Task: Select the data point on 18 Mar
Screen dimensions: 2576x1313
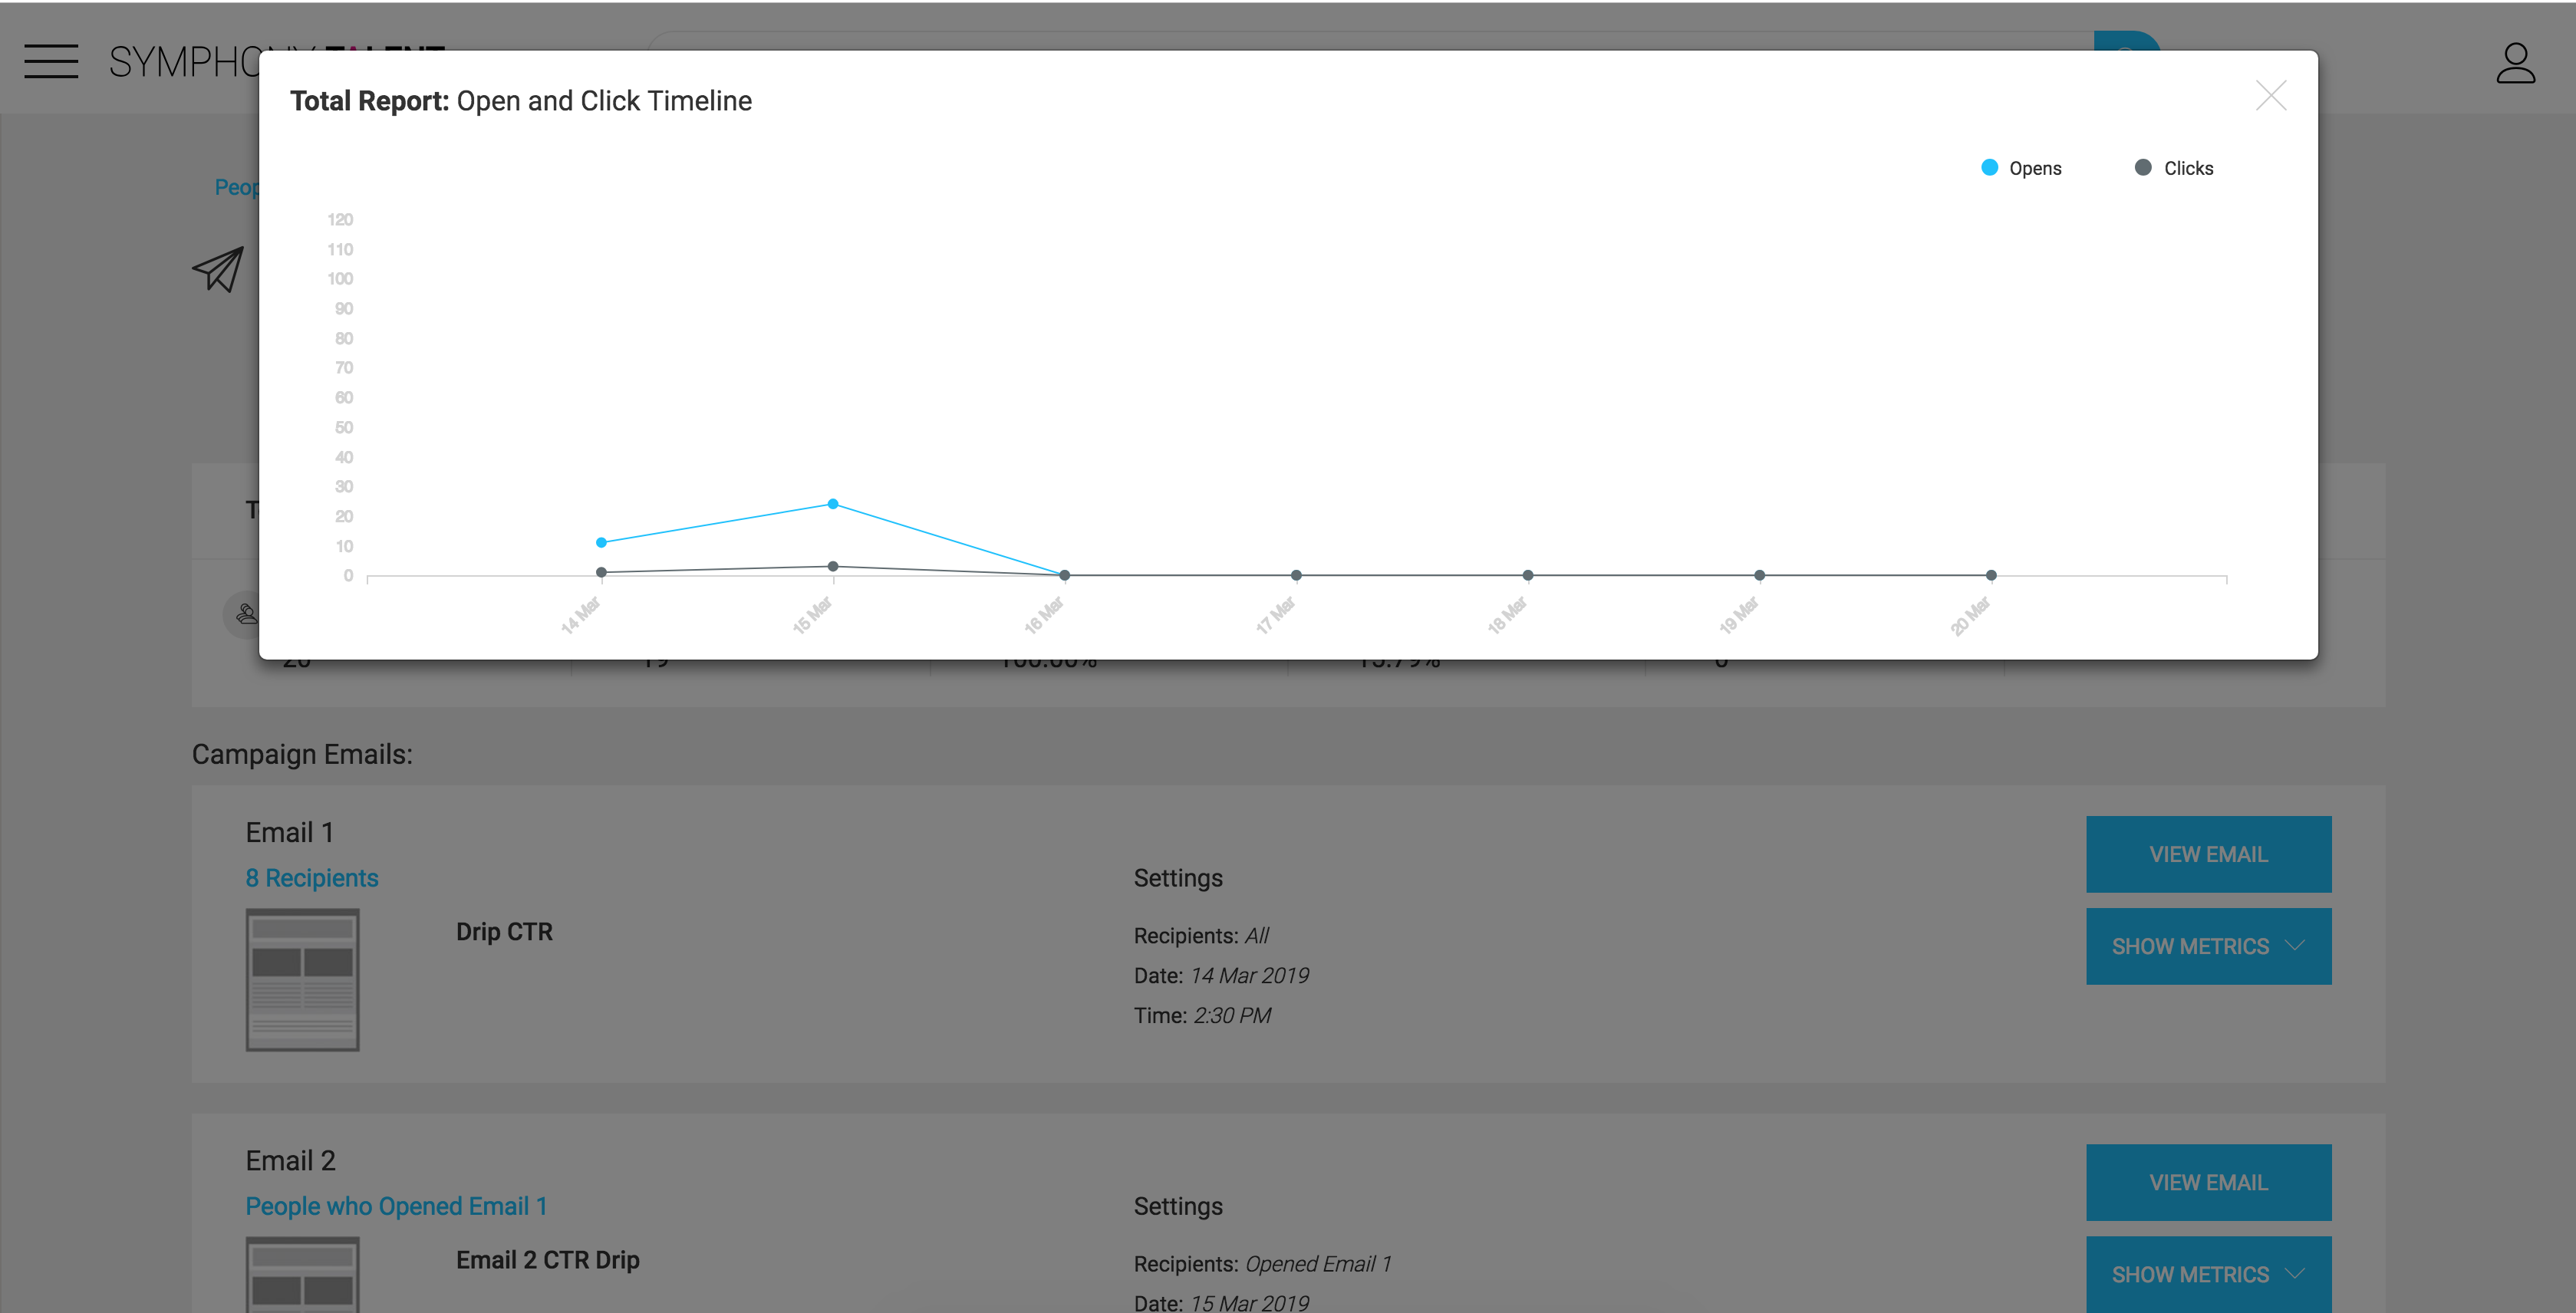Action: pyautogui.click(x=1528, y=575)
